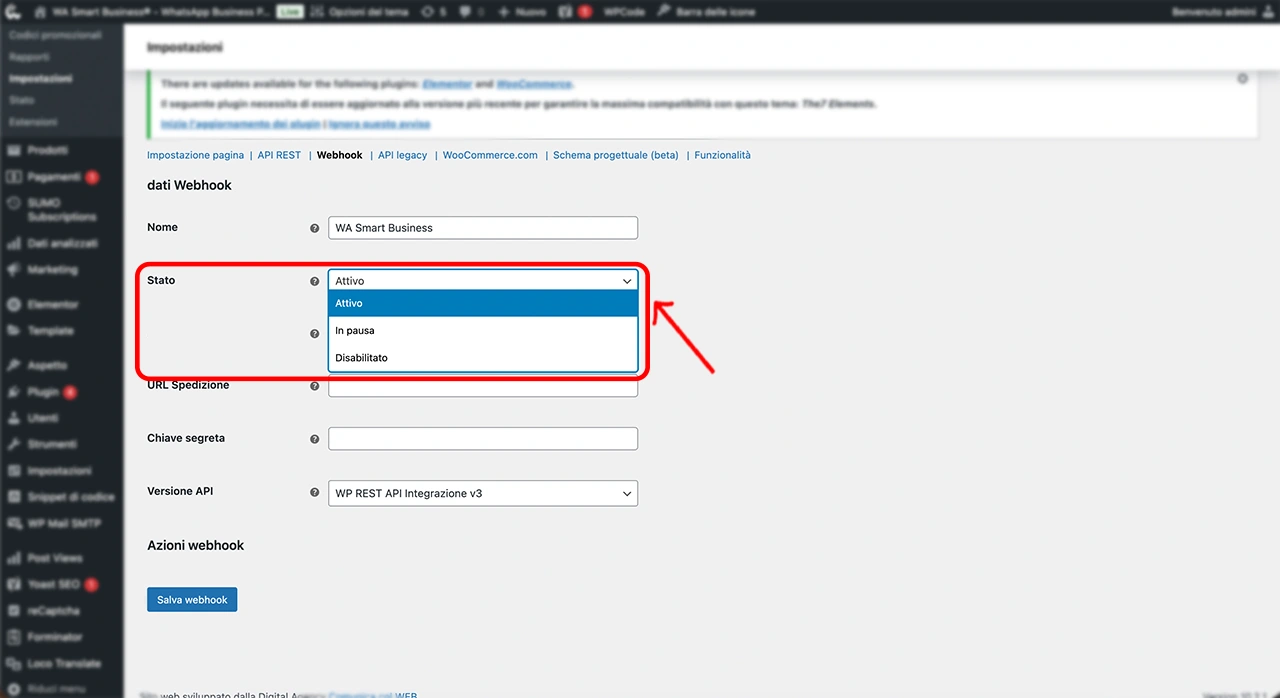Choose Disabilitato from the Stato list
Screen dimensions: 1280x698
pyautogui.click(x=482, y=357)
